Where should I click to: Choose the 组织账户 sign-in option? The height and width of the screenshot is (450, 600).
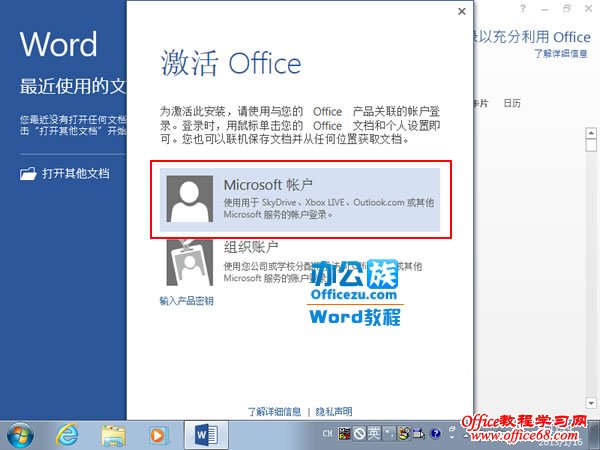click(x=300, y=262)
